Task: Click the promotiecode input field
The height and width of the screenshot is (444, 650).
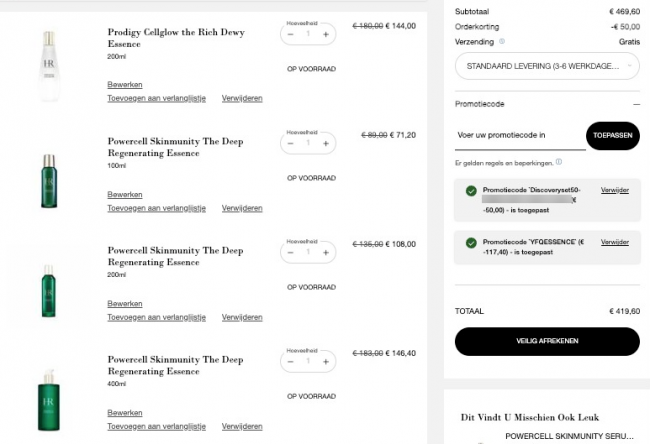Action: [520, 136]
